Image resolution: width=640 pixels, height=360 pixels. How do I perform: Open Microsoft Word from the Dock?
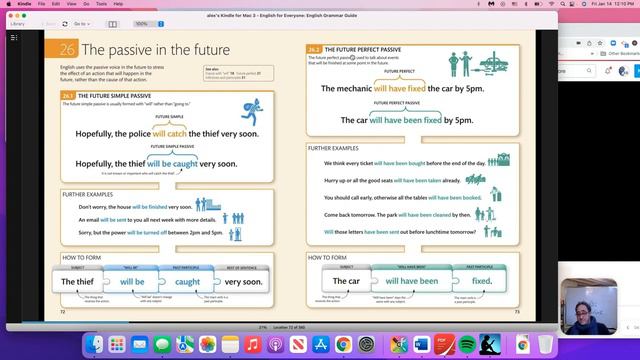coord(421,344)
